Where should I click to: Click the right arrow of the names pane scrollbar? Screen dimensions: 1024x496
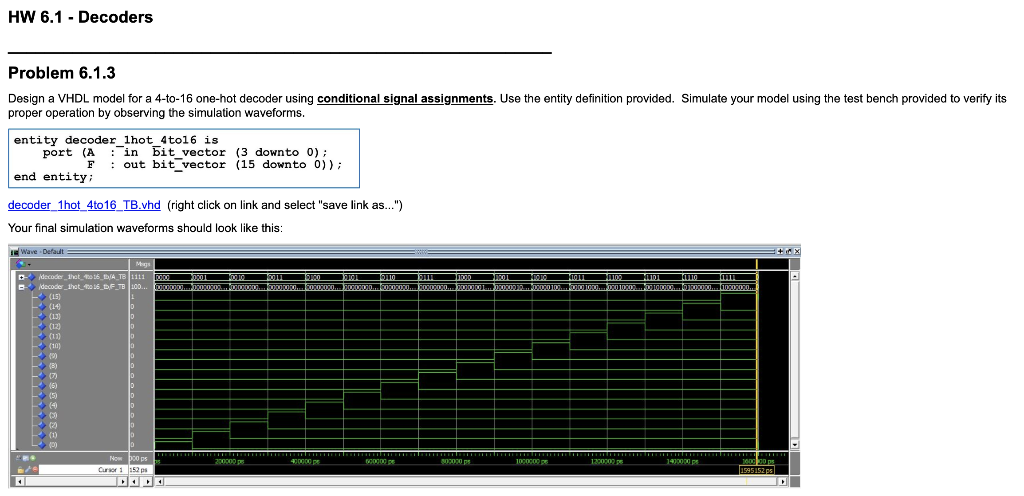pyautogui.click(x=123, y=482)
